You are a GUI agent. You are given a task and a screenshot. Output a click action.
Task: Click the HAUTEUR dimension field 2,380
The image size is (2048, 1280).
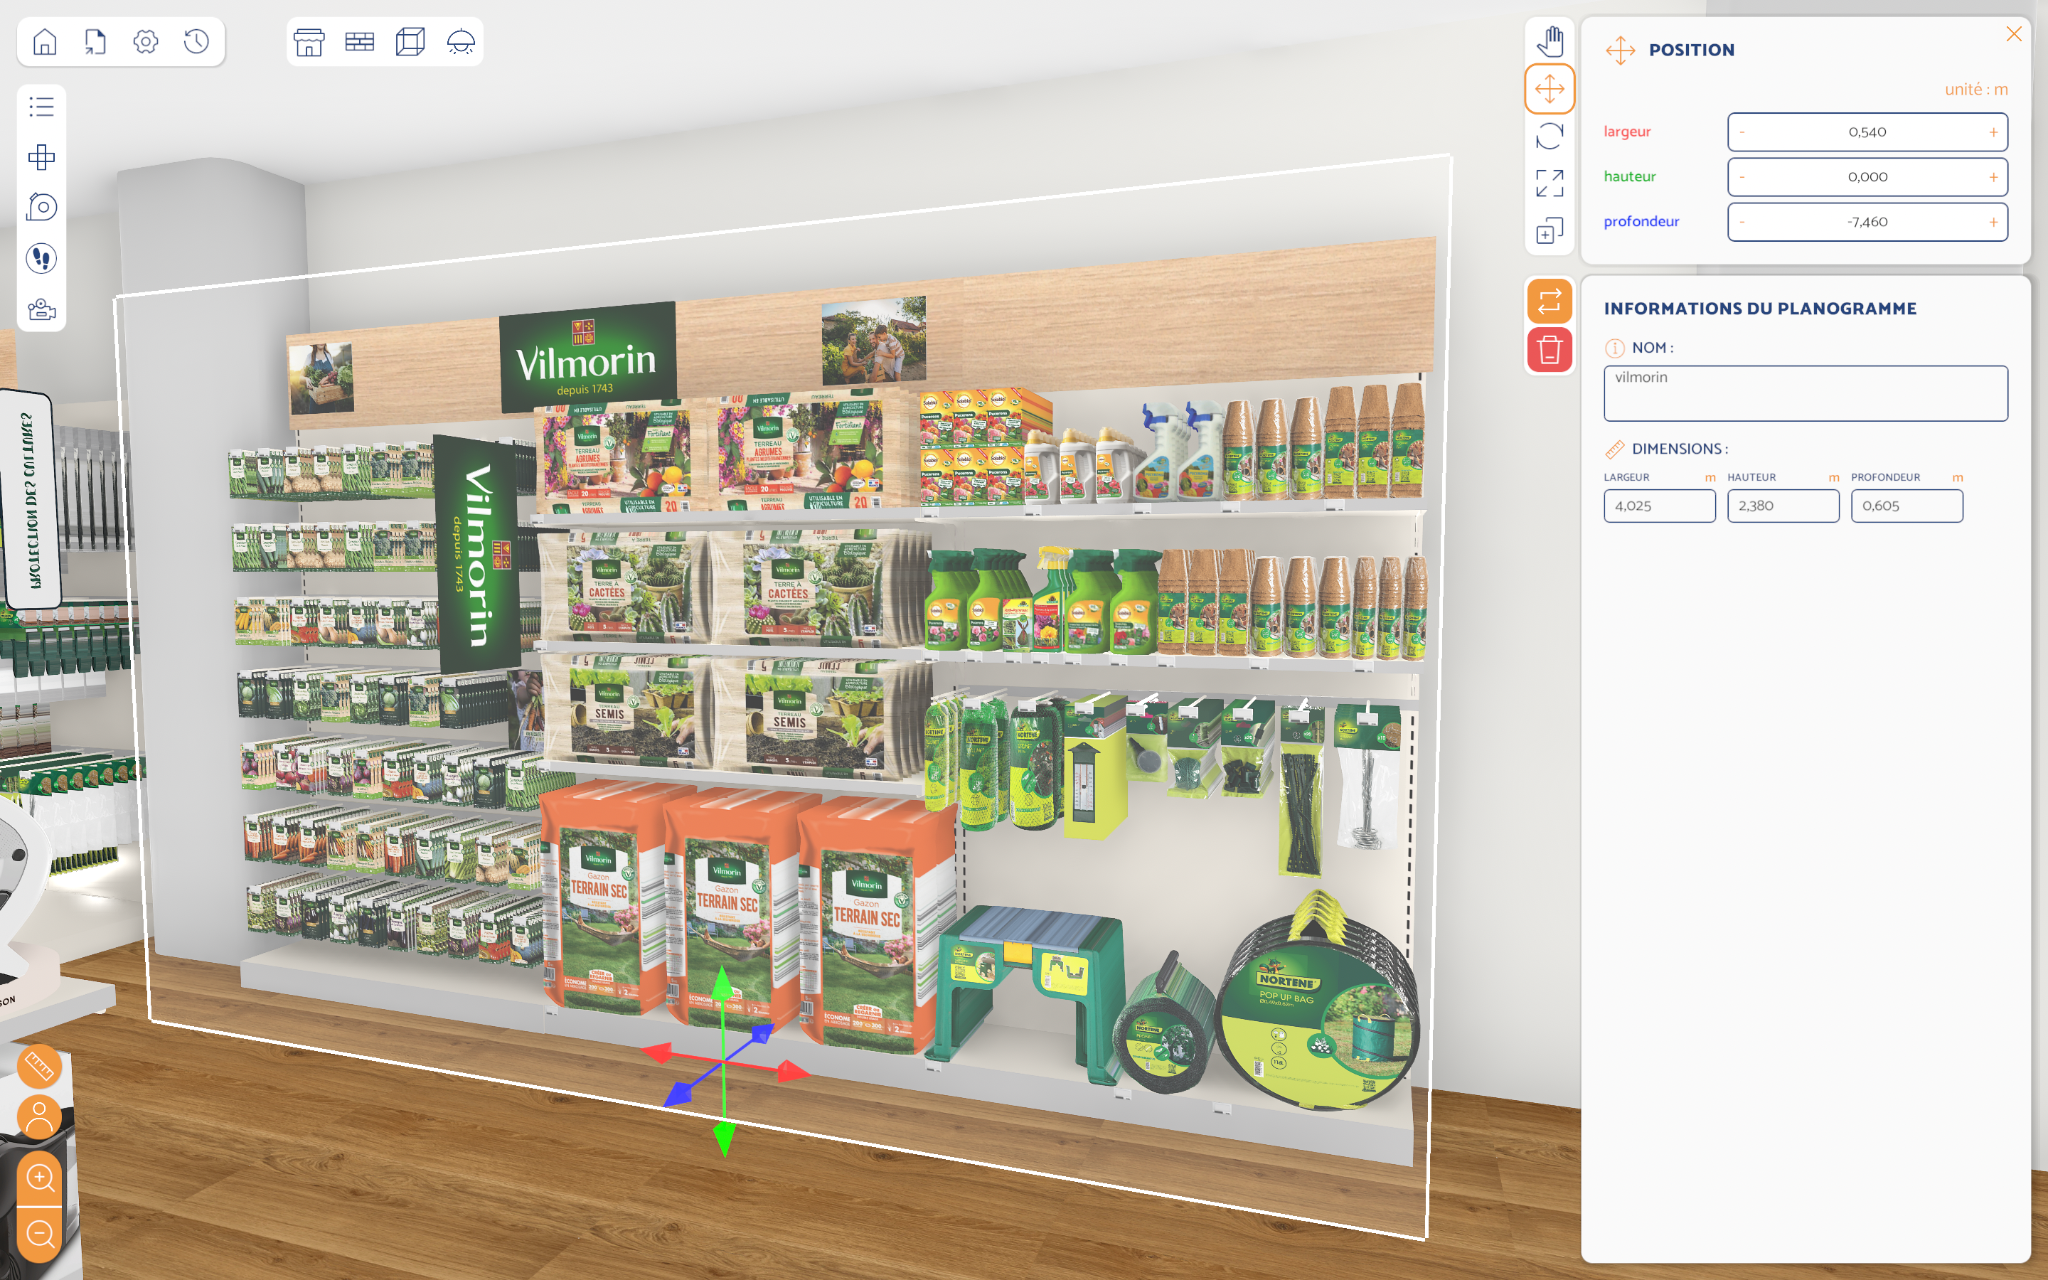click(x=1783, y=506)
